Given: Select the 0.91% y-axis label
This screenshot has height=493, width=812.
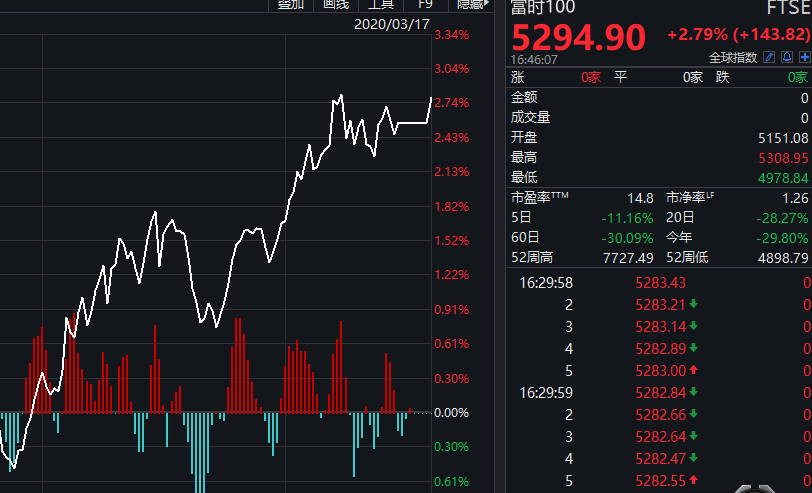Looking at the screenshot, I should [452, 310].
